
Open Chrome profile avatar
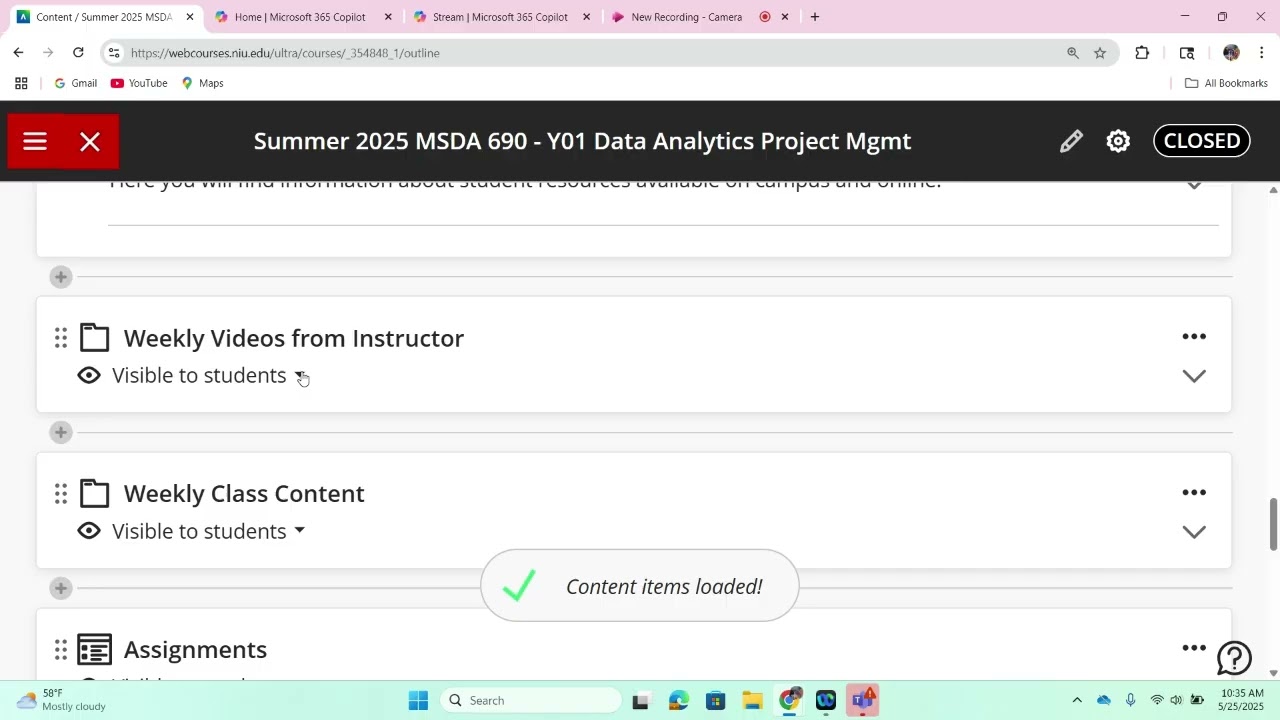tap(1231, 53)
